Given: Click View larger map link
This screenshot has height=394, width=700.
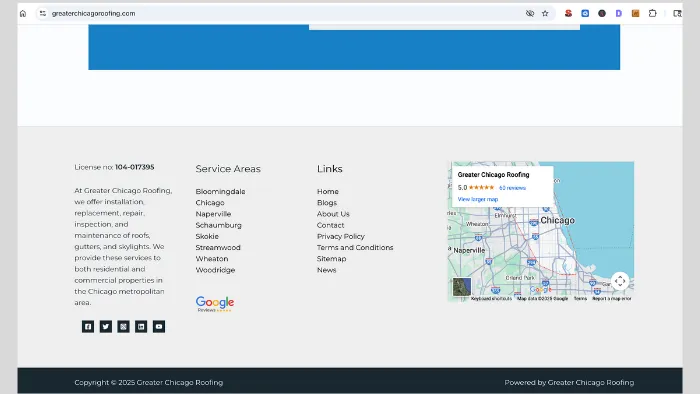Looking at the screenshot, I should [478, 199].
